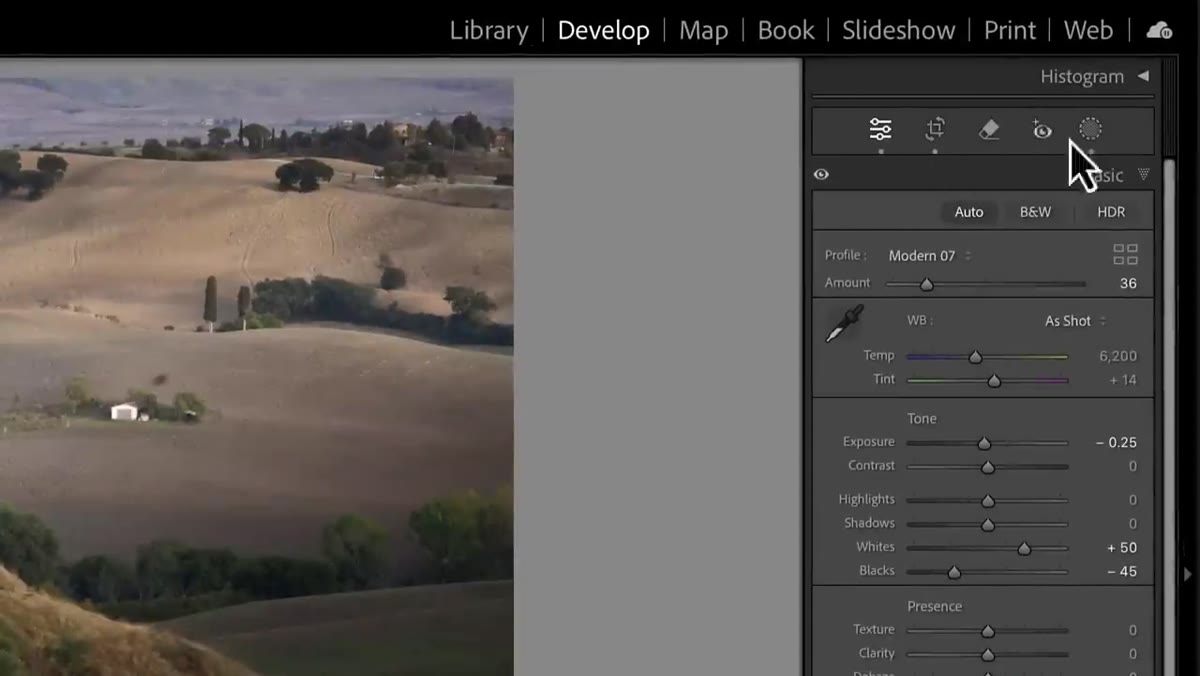Switch to the Library module
Viewport: 1200px width, 676px height.
[489, 30]
